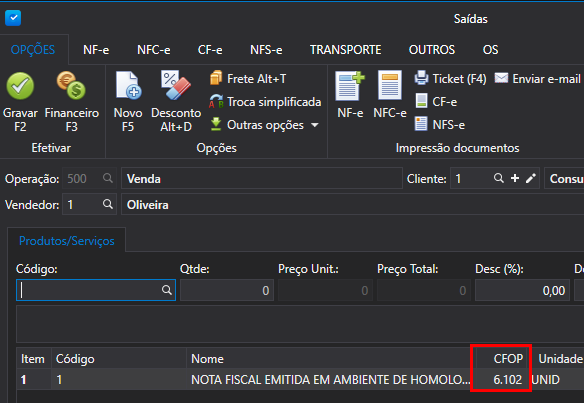Click the blue checkmark app icon

tap(13, 18)
